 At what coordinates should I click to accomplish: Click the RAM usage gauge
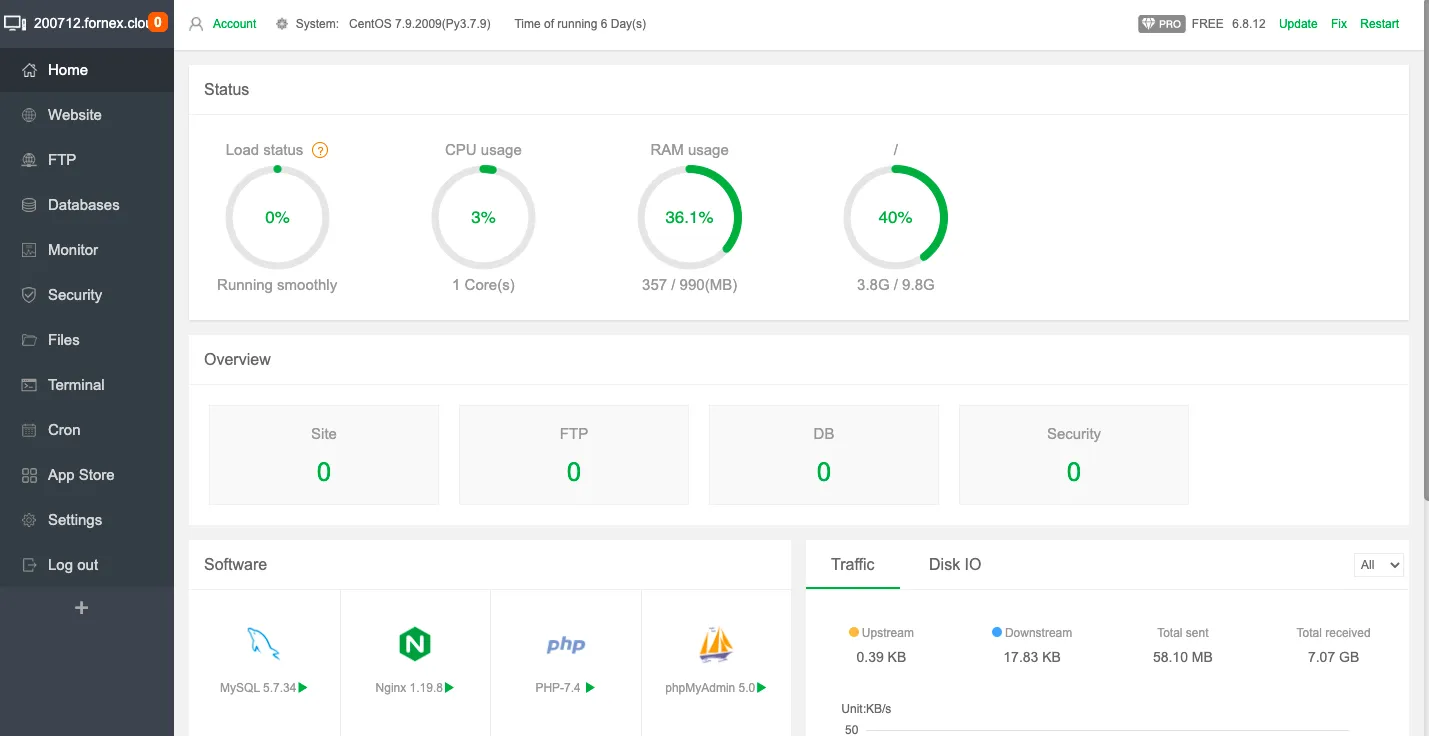689,217
